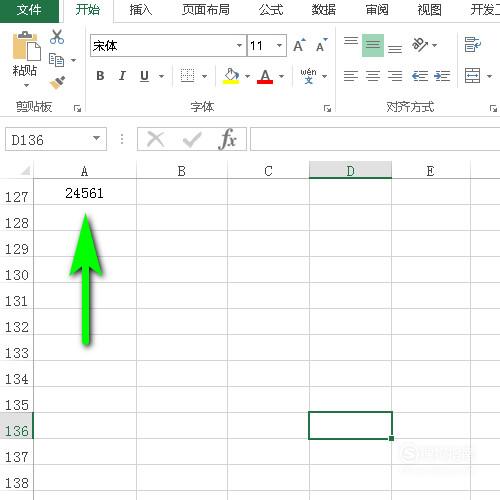Select column A header
The height and width of the screenshot is (500, 500).
85,171
